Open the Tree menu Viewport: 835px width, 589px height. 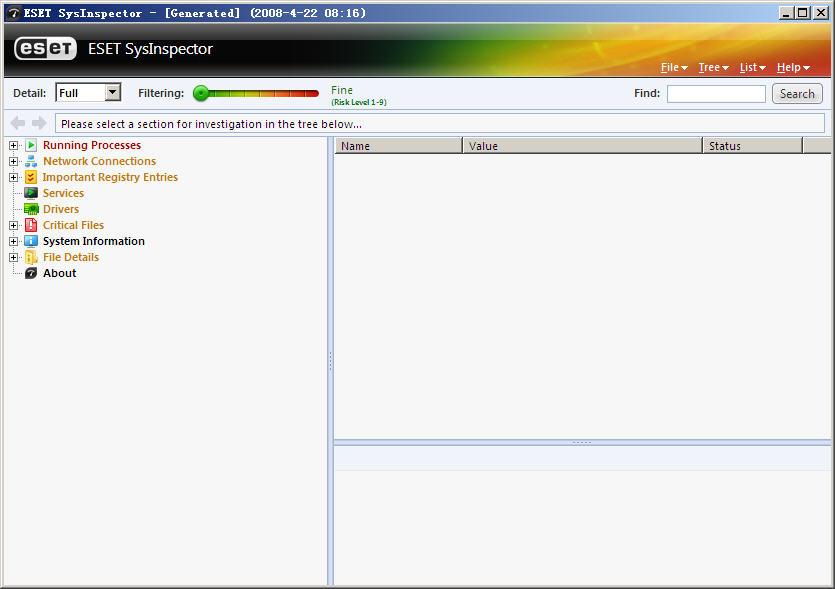[x=713, y=68]
